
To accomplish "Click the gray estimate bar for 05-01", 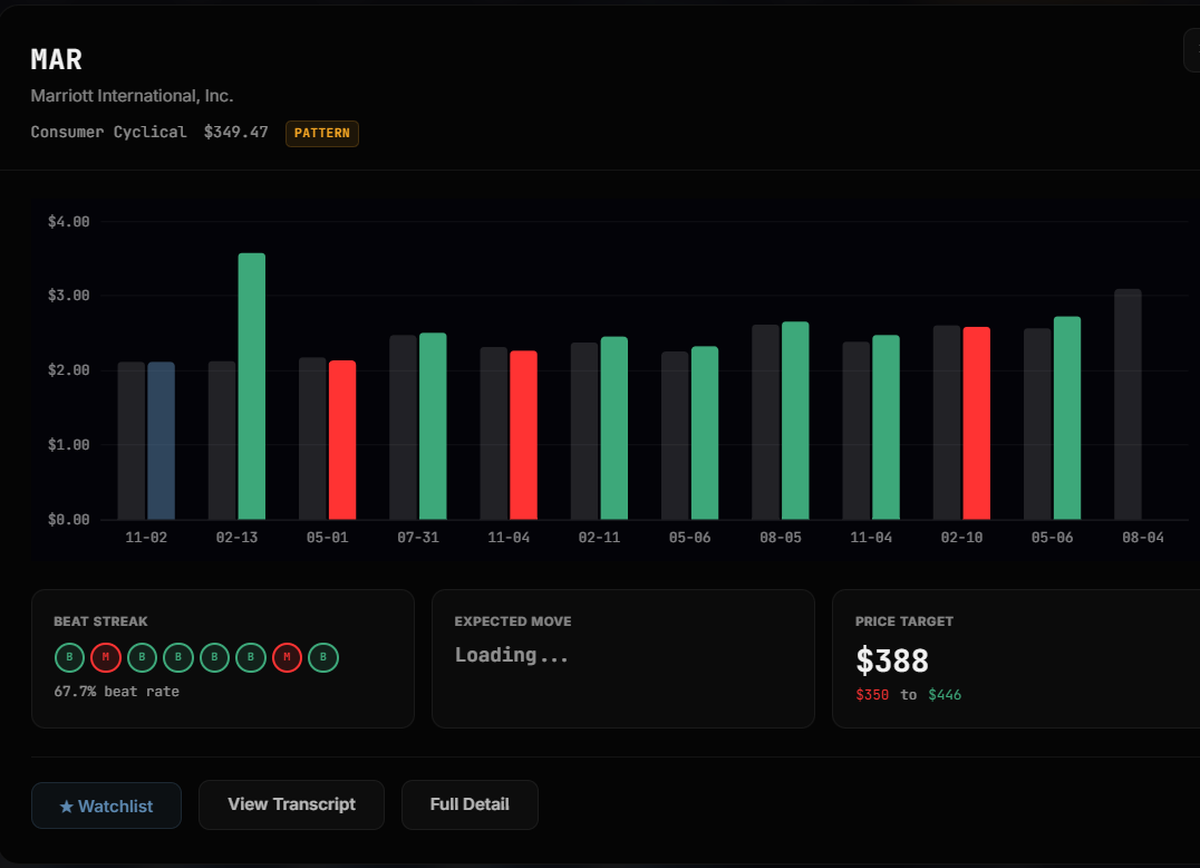I will (x=312, y=439).
